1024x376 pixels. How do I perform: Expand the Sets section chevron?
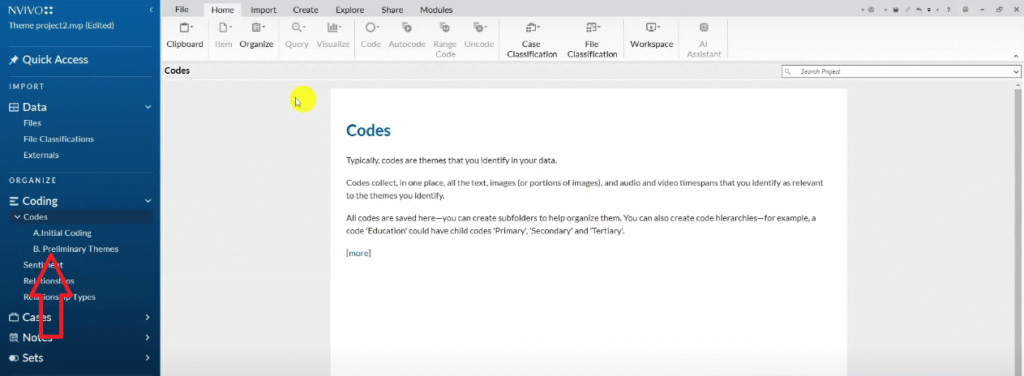tap(148, 358)
